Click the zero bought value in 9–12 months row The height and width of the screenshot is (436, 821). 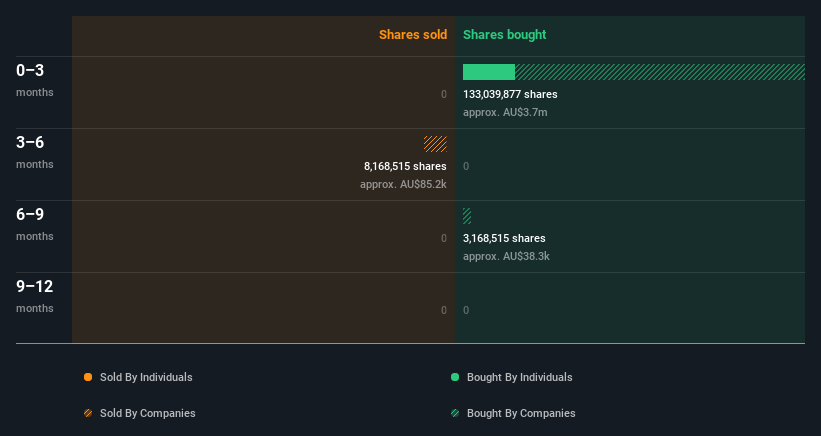click(x=466, y=310)
